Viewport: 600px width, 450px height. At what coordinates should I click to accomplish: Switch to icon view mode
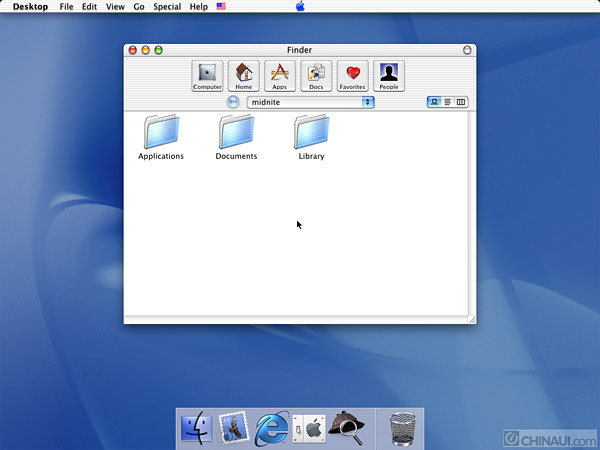434,102
